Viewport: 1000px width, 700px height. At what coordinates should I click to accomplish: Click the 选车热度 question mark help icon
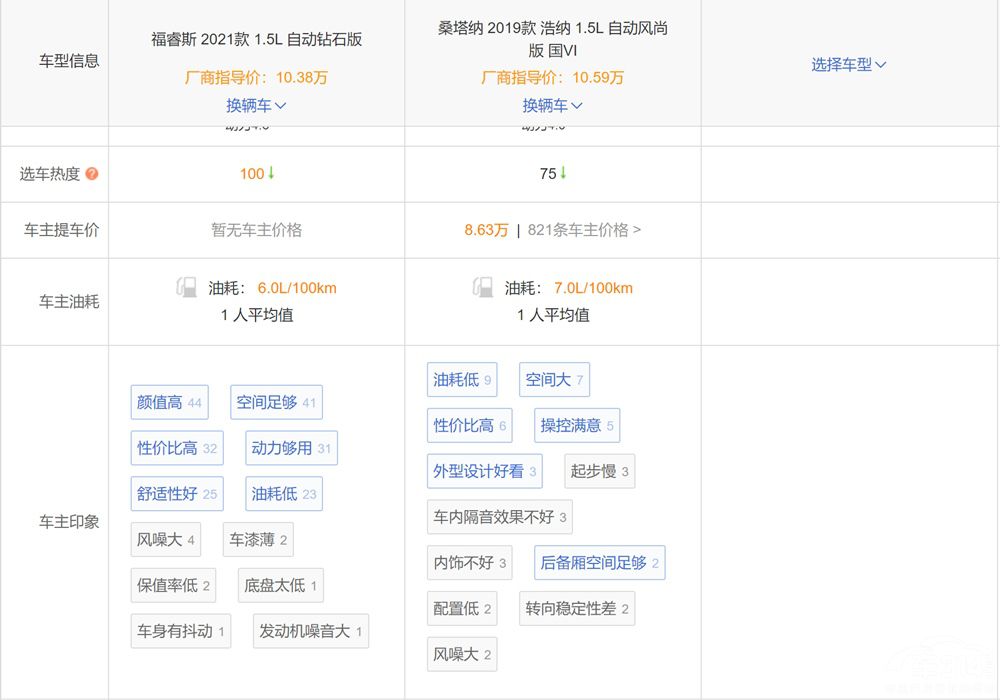92,174
